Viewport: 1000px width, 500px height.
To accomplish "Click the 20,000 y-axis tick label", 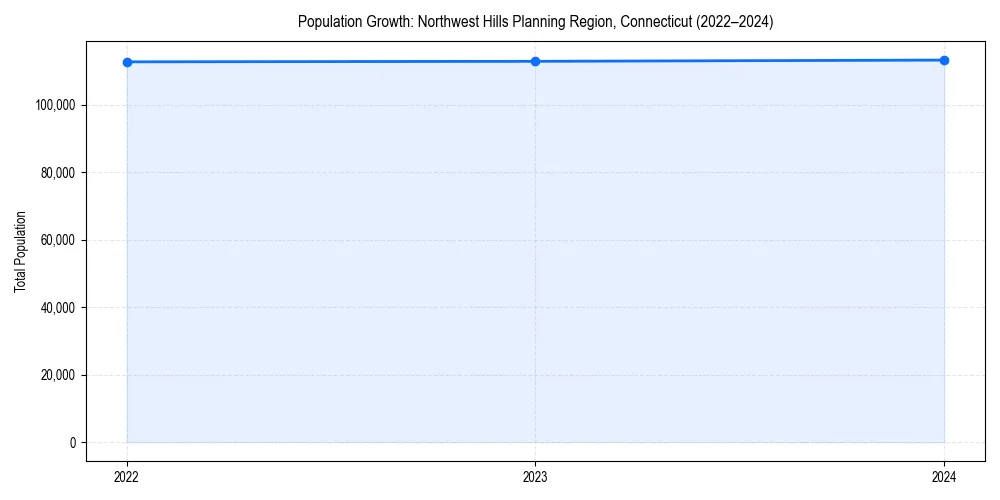I will [x=60, y=376].
